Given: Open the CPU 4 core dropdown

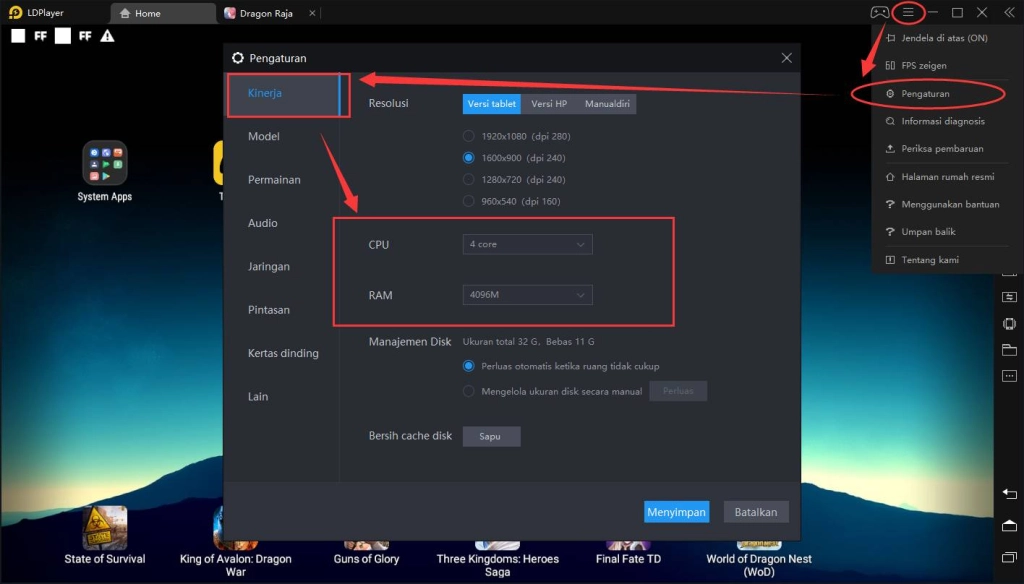Looking at the screenshot, I should [527, 244].
